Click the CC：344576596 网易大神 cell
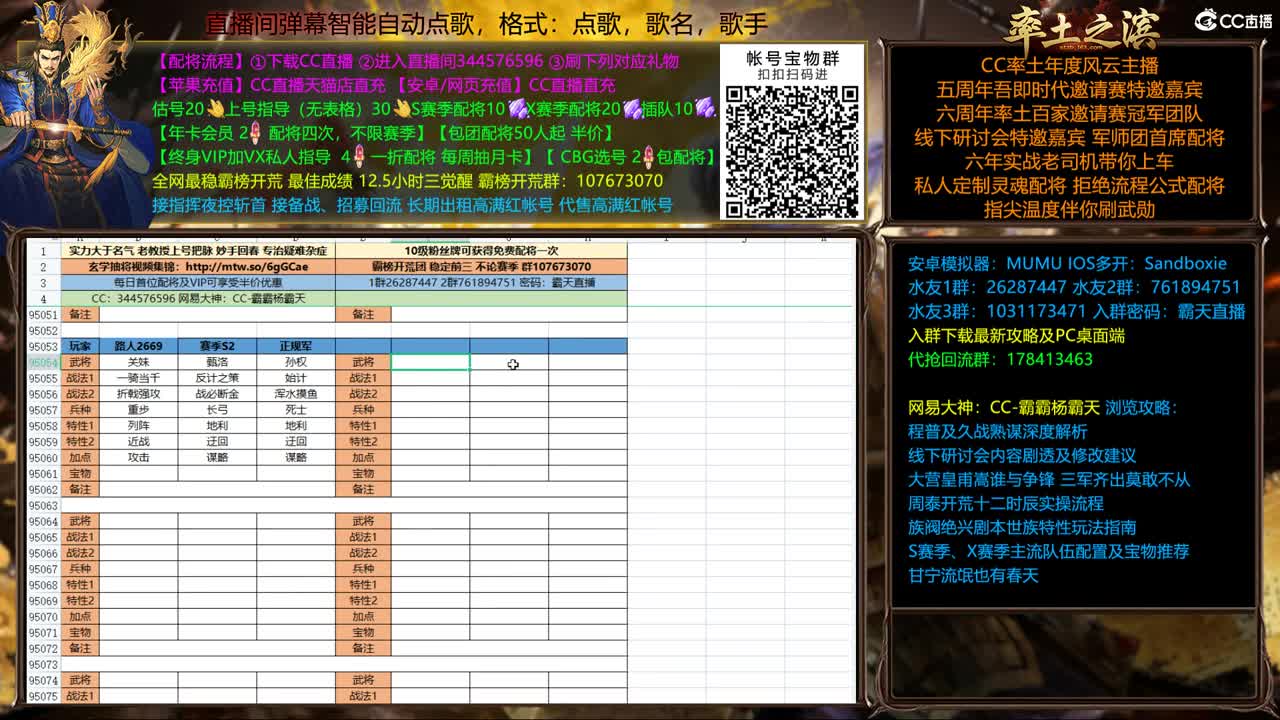 tap(198, 299)
